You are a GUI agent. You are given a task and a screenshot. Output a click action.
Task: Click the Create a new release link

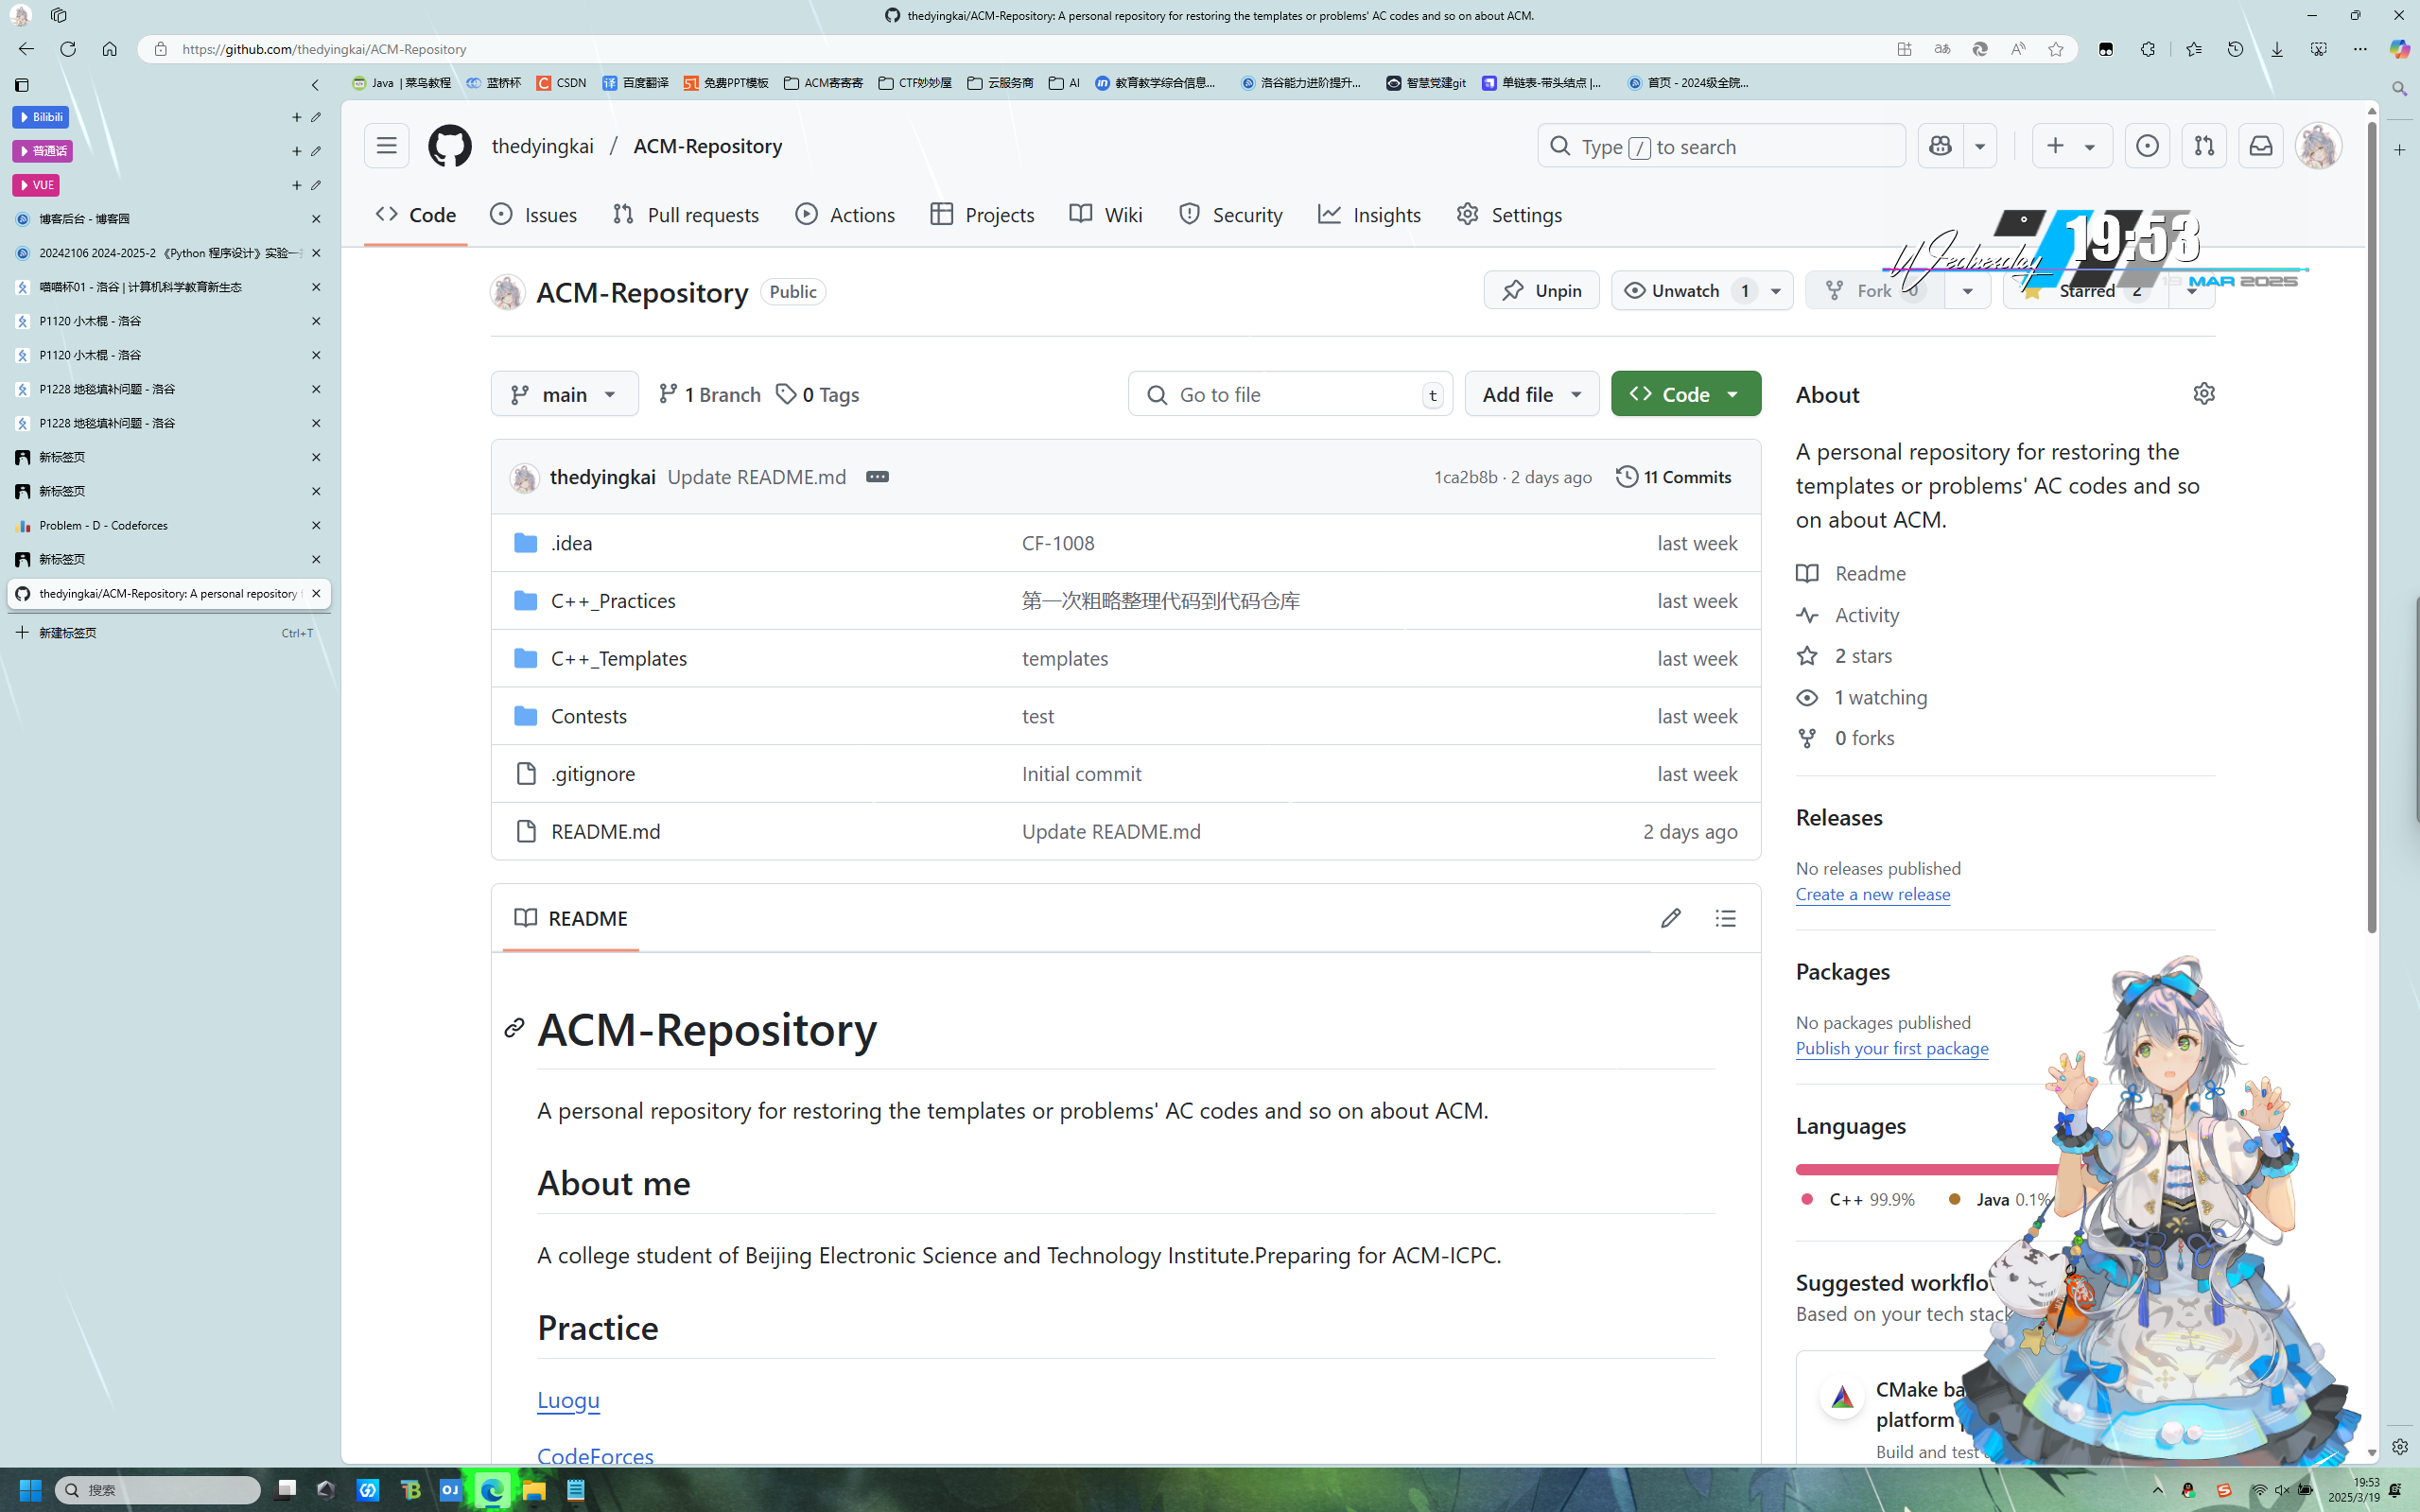1872,894
